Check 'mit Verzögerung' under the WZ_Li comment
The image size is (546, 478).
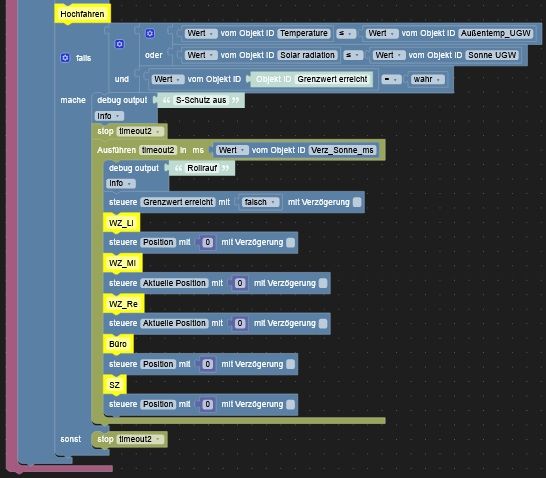point(290,243)
